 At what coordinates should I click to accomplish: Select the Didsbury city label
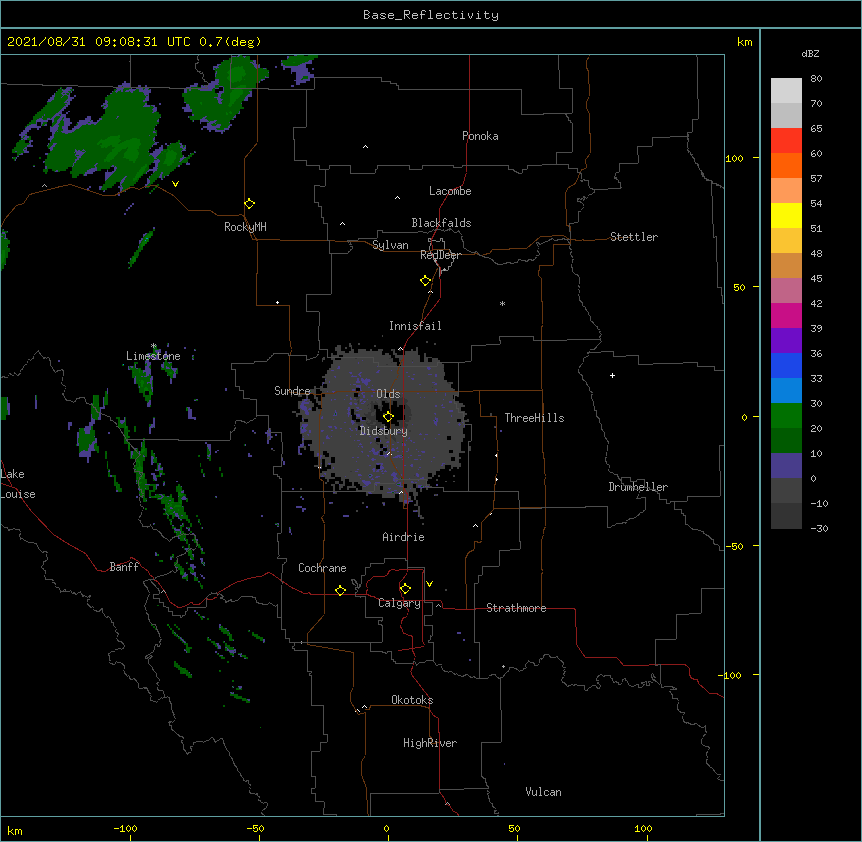pos(384,431)
